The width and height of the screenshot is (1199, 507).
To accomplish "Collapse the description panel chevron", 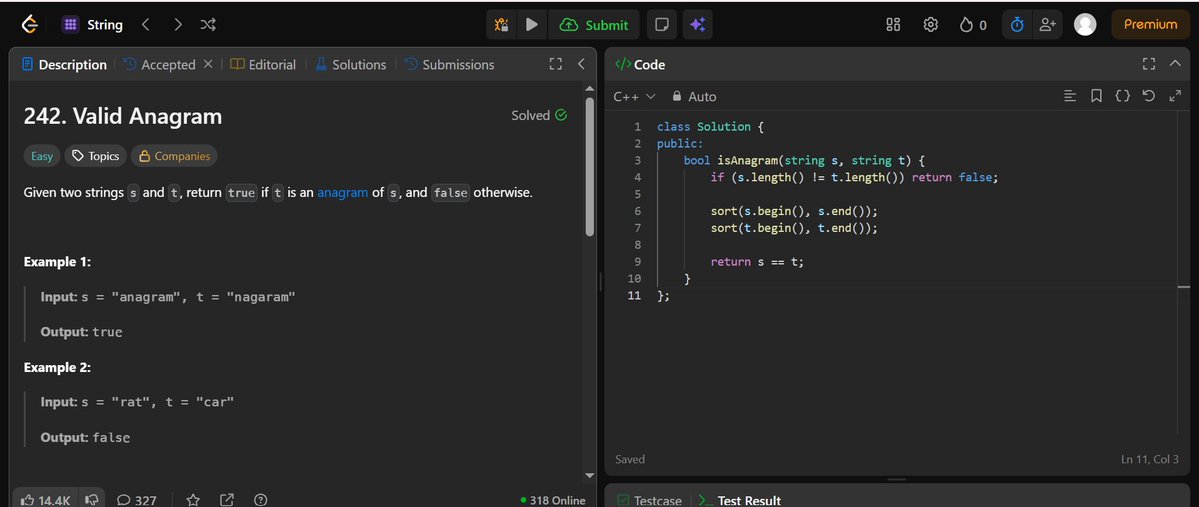I will coord(581,64).
